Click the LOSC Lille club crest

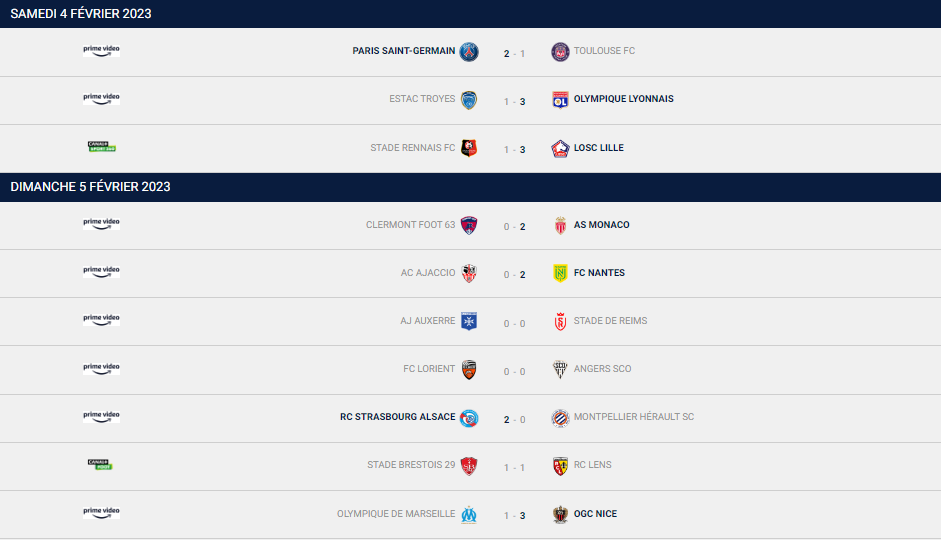[560, 148]
